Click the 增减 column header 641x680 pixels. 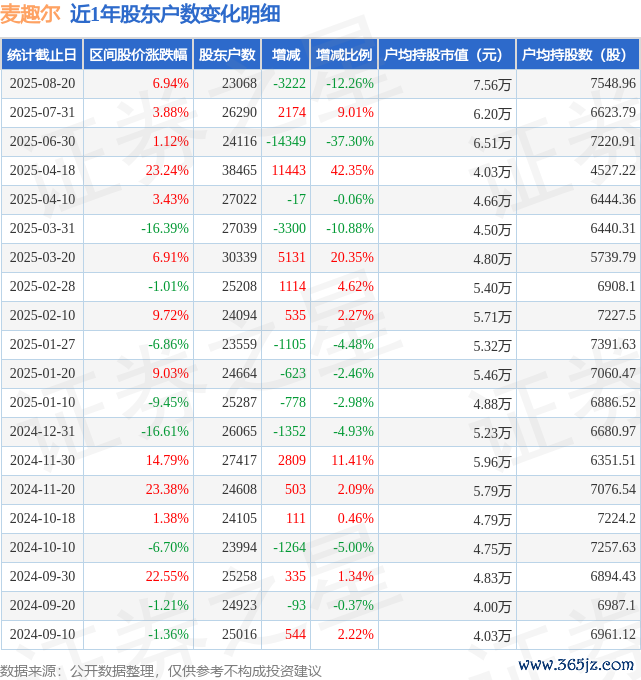click(x=286, y=55)
